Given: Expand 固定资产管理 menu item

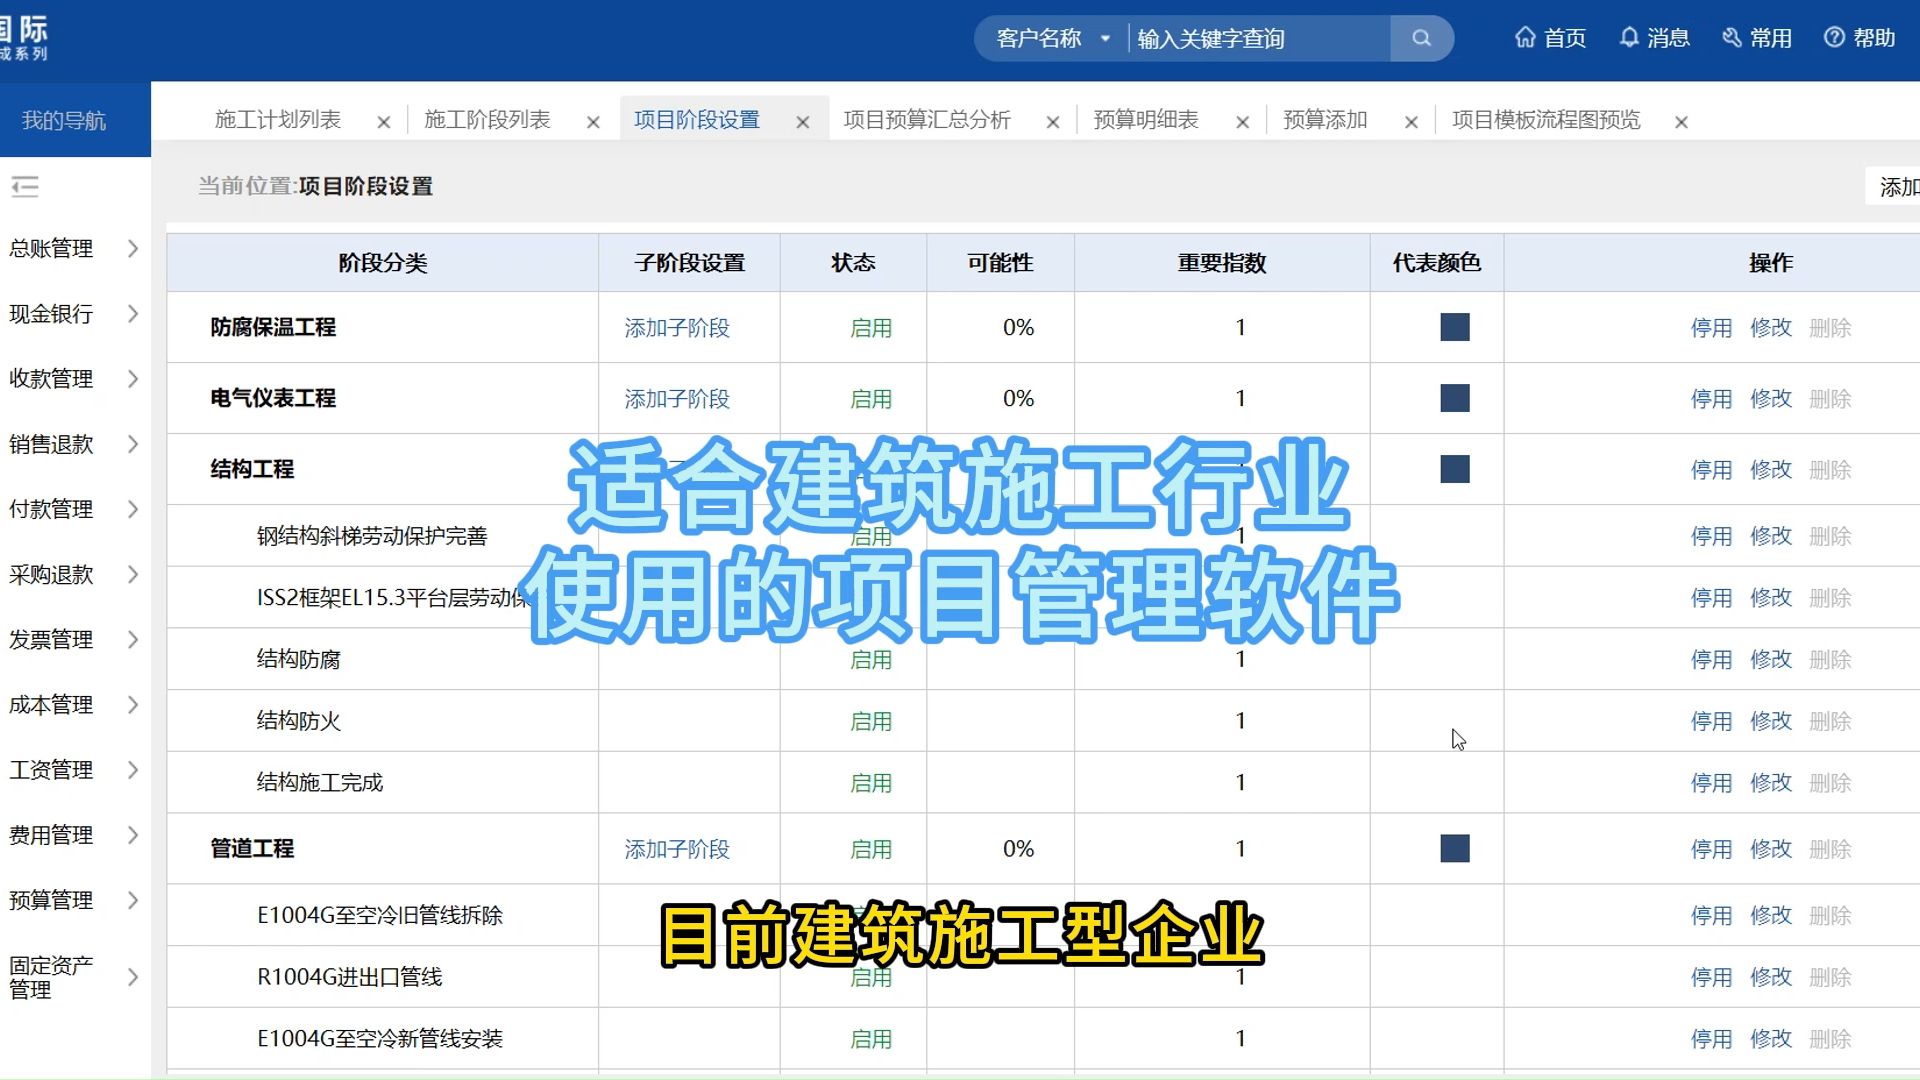Looking at the screenshot, I should click(75, 977).
